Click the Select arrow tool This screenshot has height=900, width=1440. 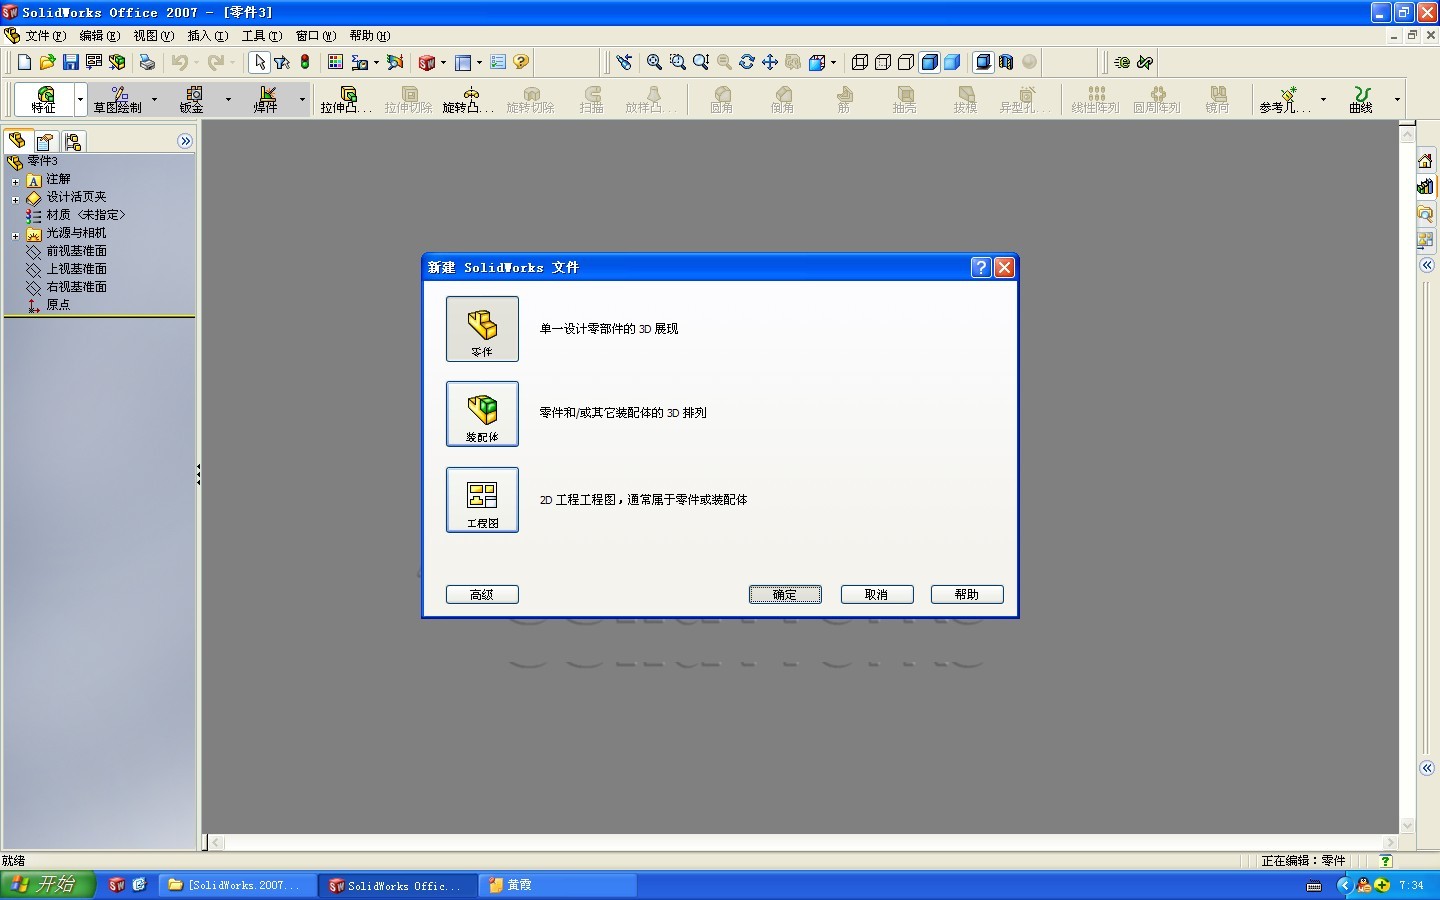point(260,62)
